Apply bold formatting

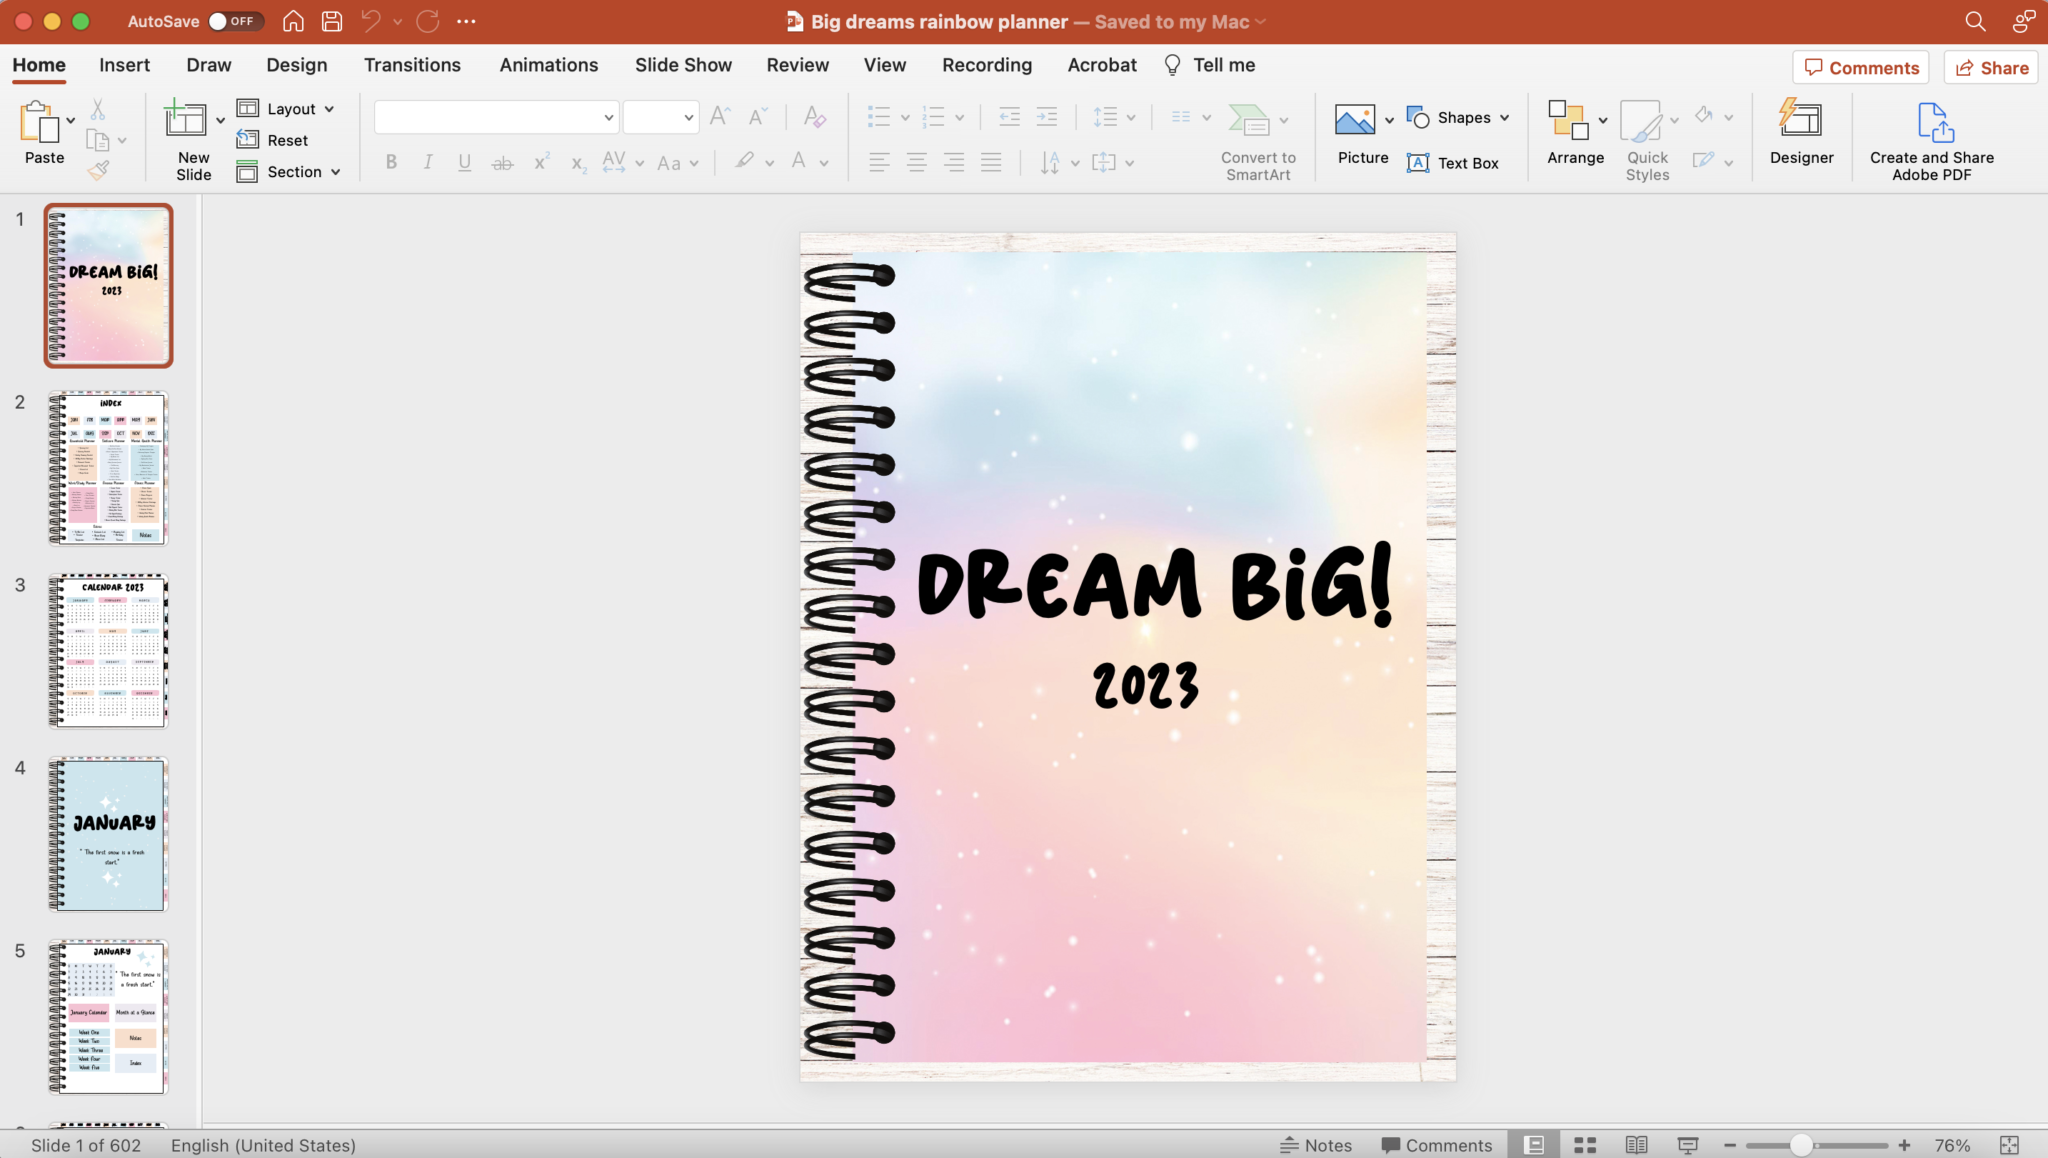390,162
